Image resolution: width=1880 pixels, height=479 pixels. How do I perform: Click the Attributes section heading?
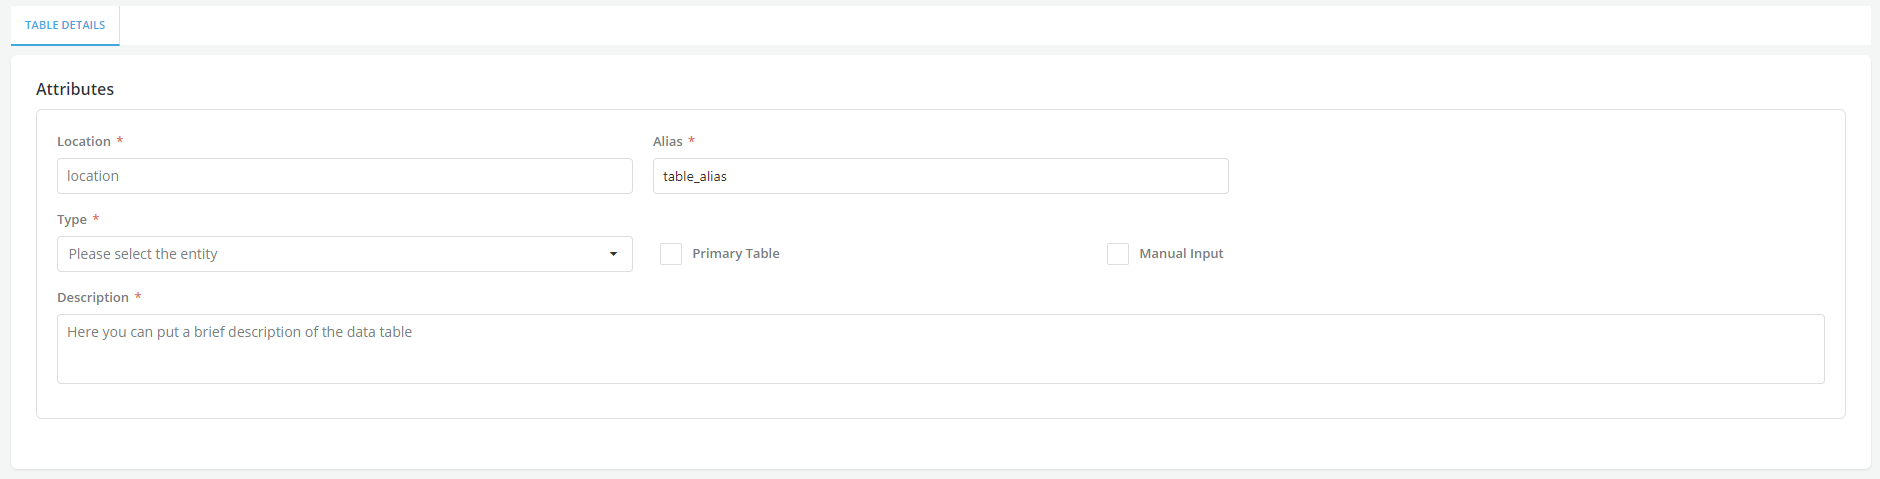click(75, 89)
